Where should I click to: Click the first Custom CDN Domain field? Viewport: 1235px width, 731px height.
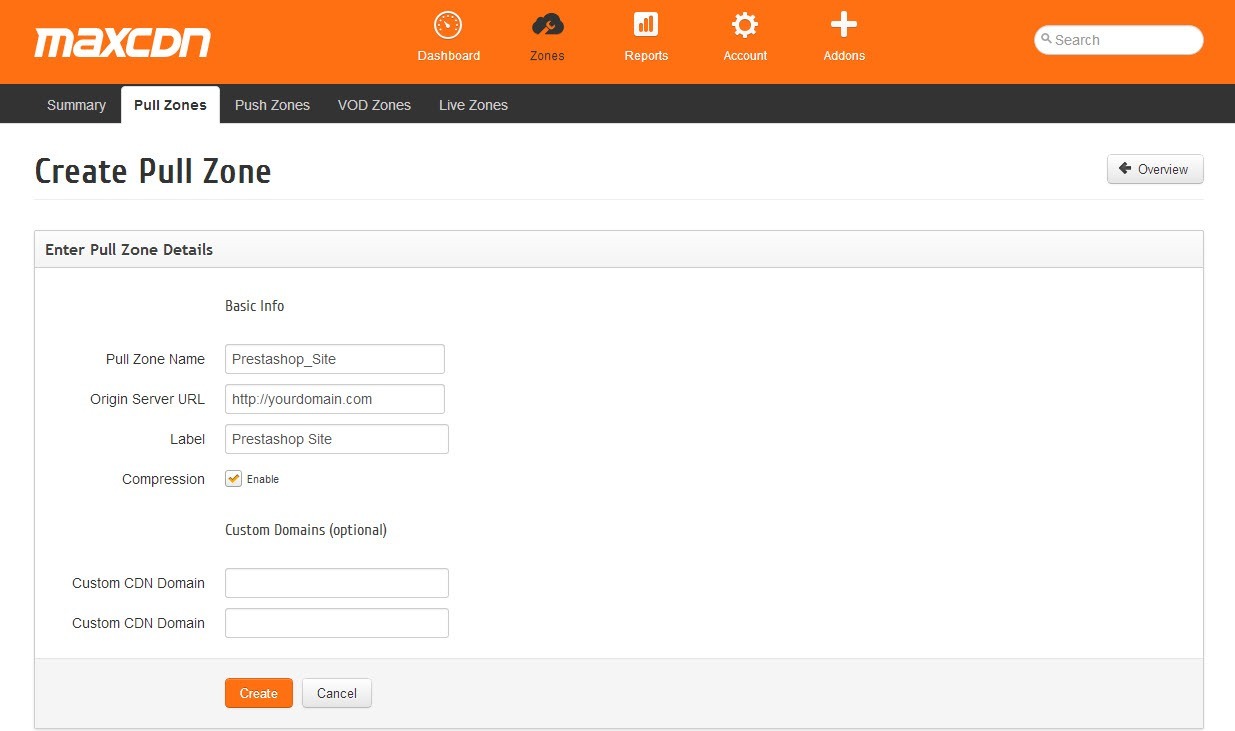click(337, 583)
